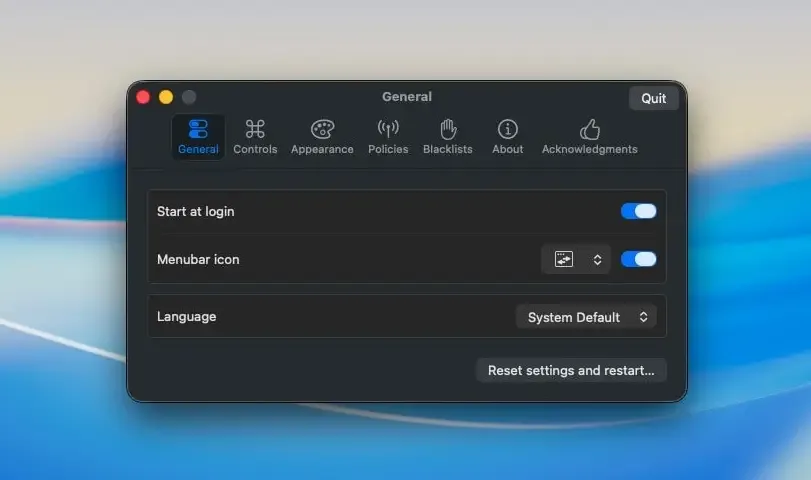
Task: Click the Language label
Action: 187,317
